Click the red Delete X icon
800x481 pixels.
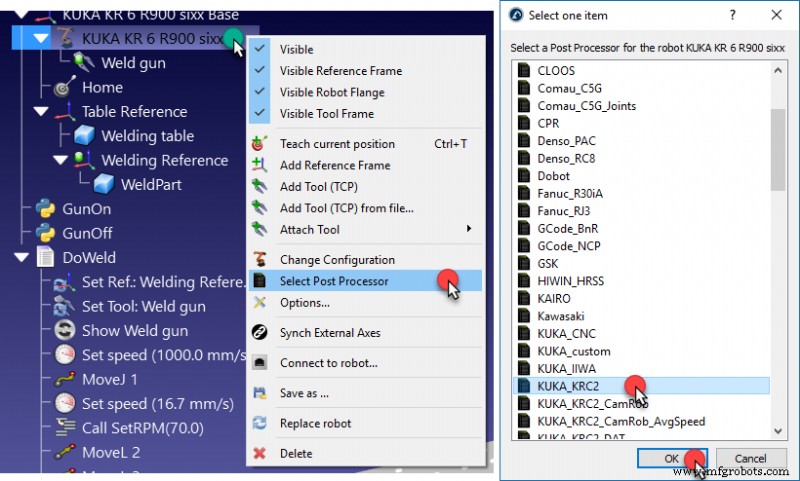[x=260, y=453]
